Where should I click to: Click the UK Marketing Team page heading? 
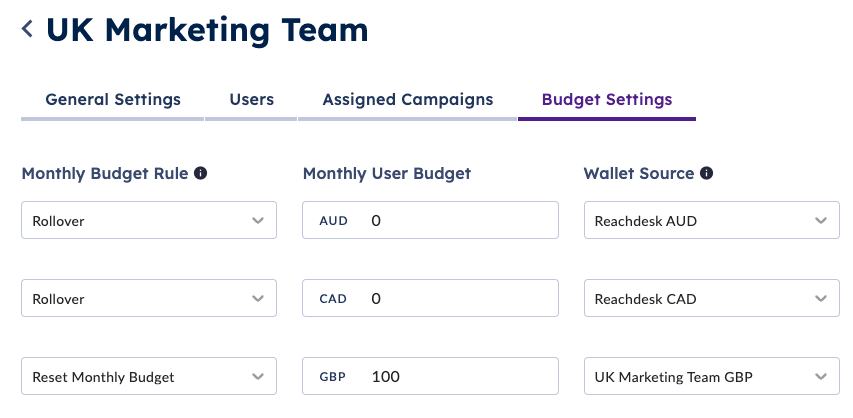(x=207, y=29)
